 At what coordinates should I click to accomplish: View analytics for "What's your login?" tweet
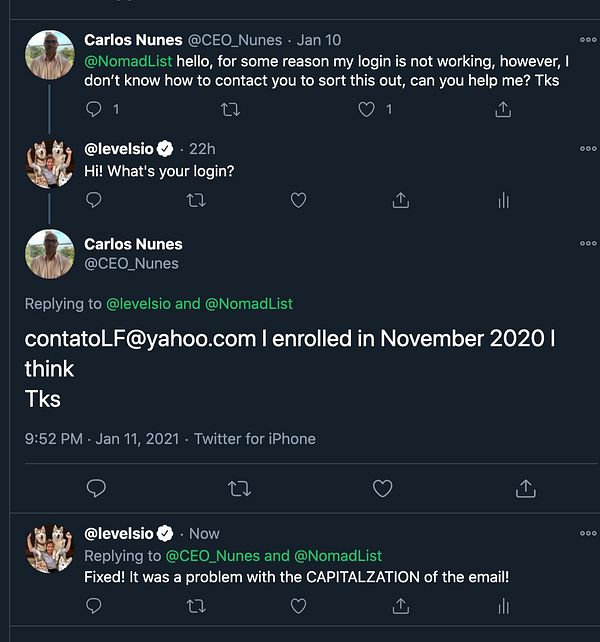[503, 200]
